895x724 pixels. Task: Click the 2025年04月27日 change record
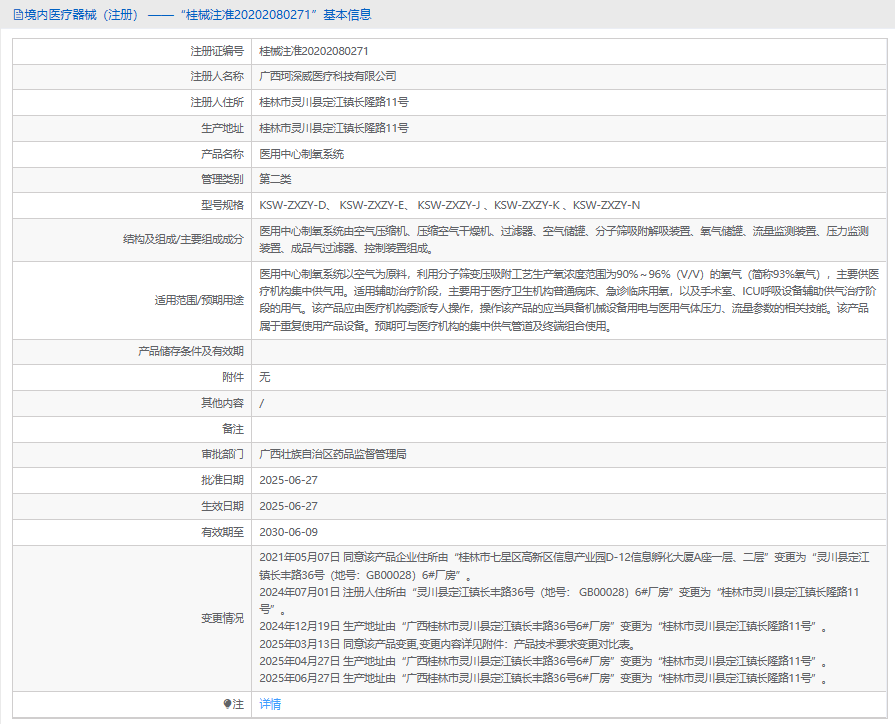pos(543,661)
